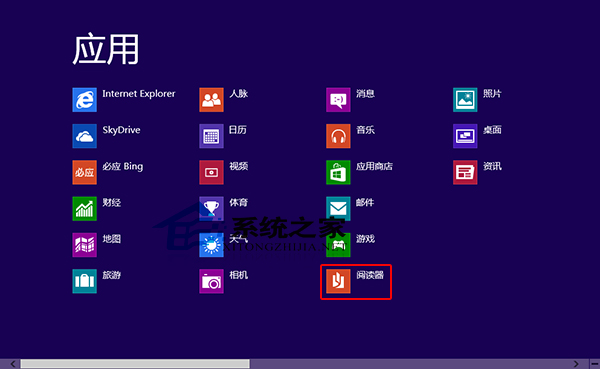The image size is (600, 369).
Task: Open the 体育 sports trophy icon
Action: coord(211,209)
